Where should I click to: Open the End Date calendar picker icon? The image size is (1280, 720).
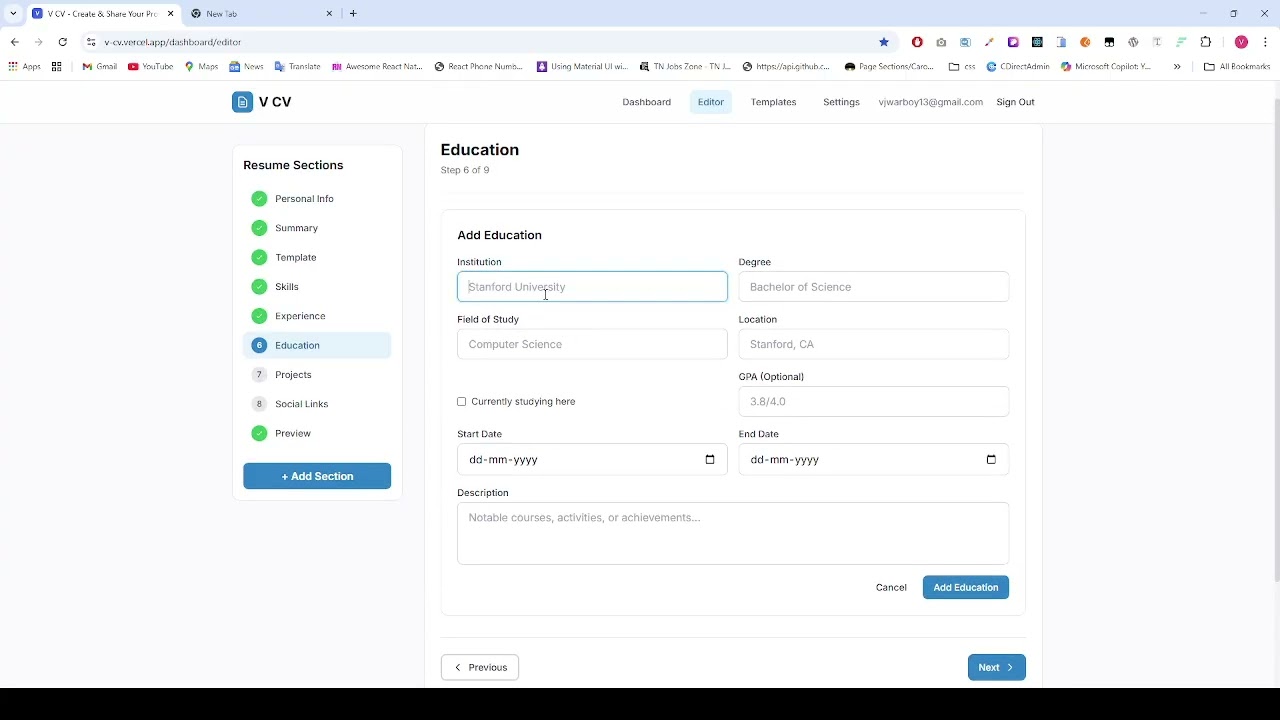click(x=991, y=460)
